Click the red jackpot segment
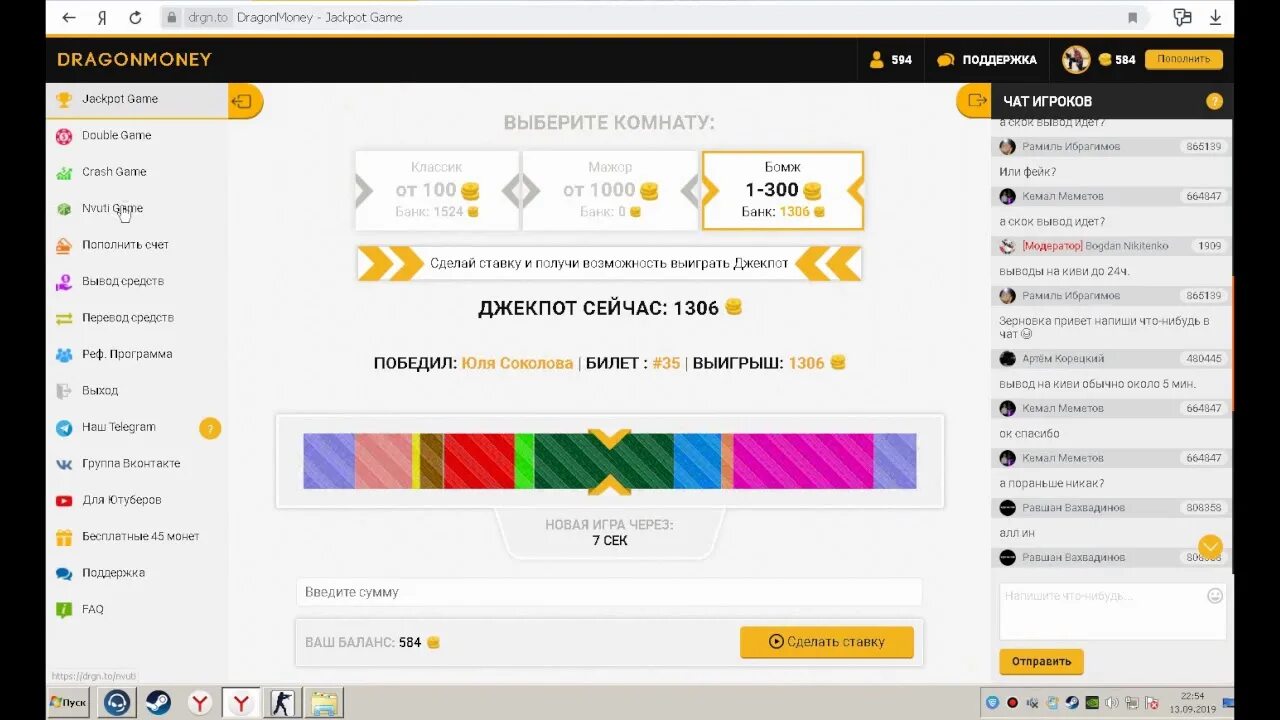This screenshot has height=720, width=1280. 478,461
